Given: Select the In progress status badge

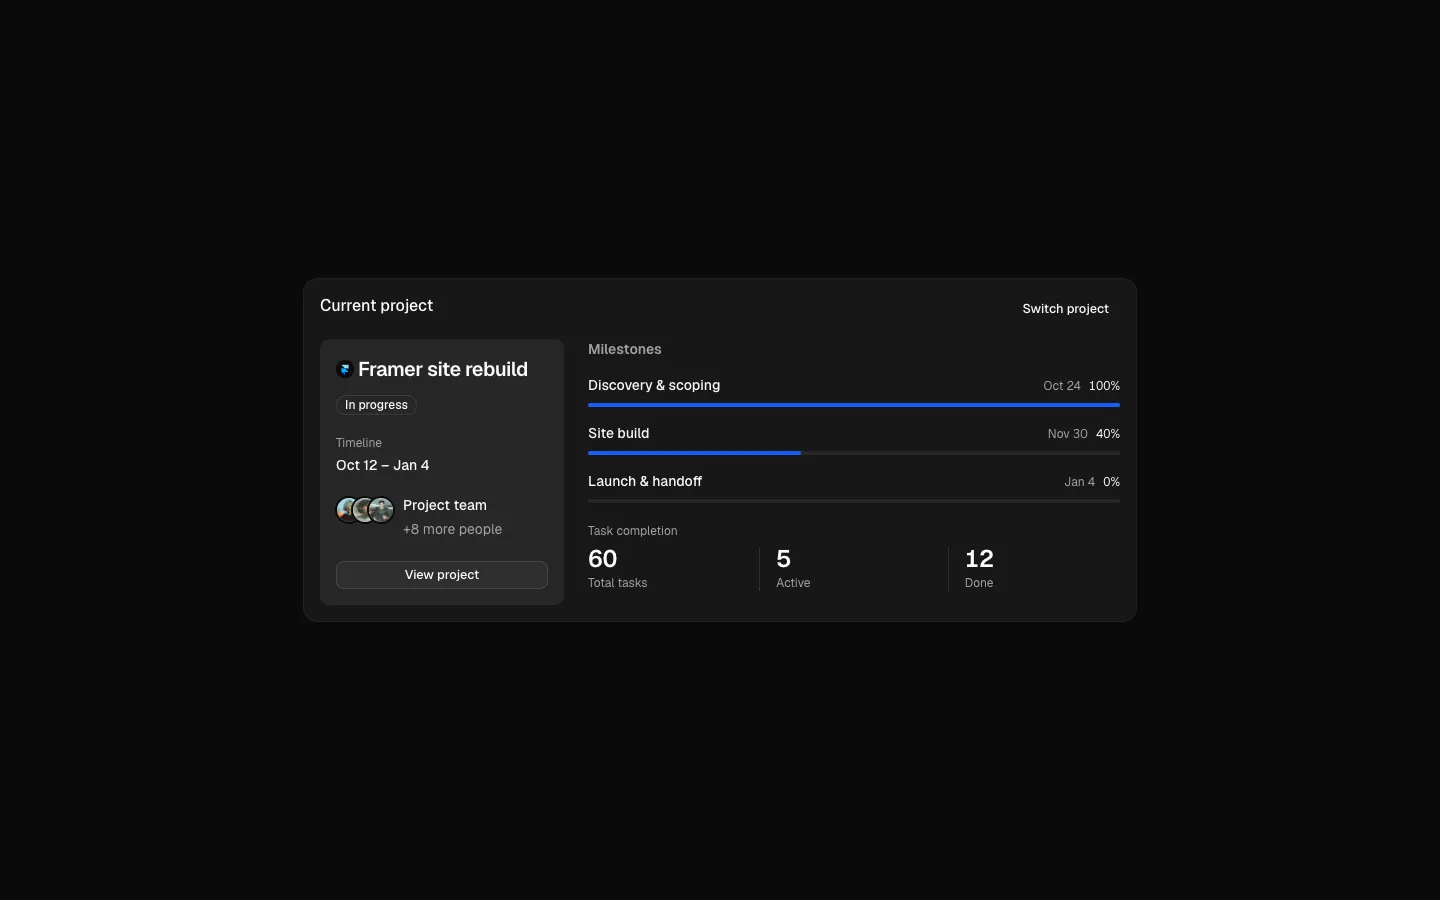Looking at the screenshot, I should 376,405.
